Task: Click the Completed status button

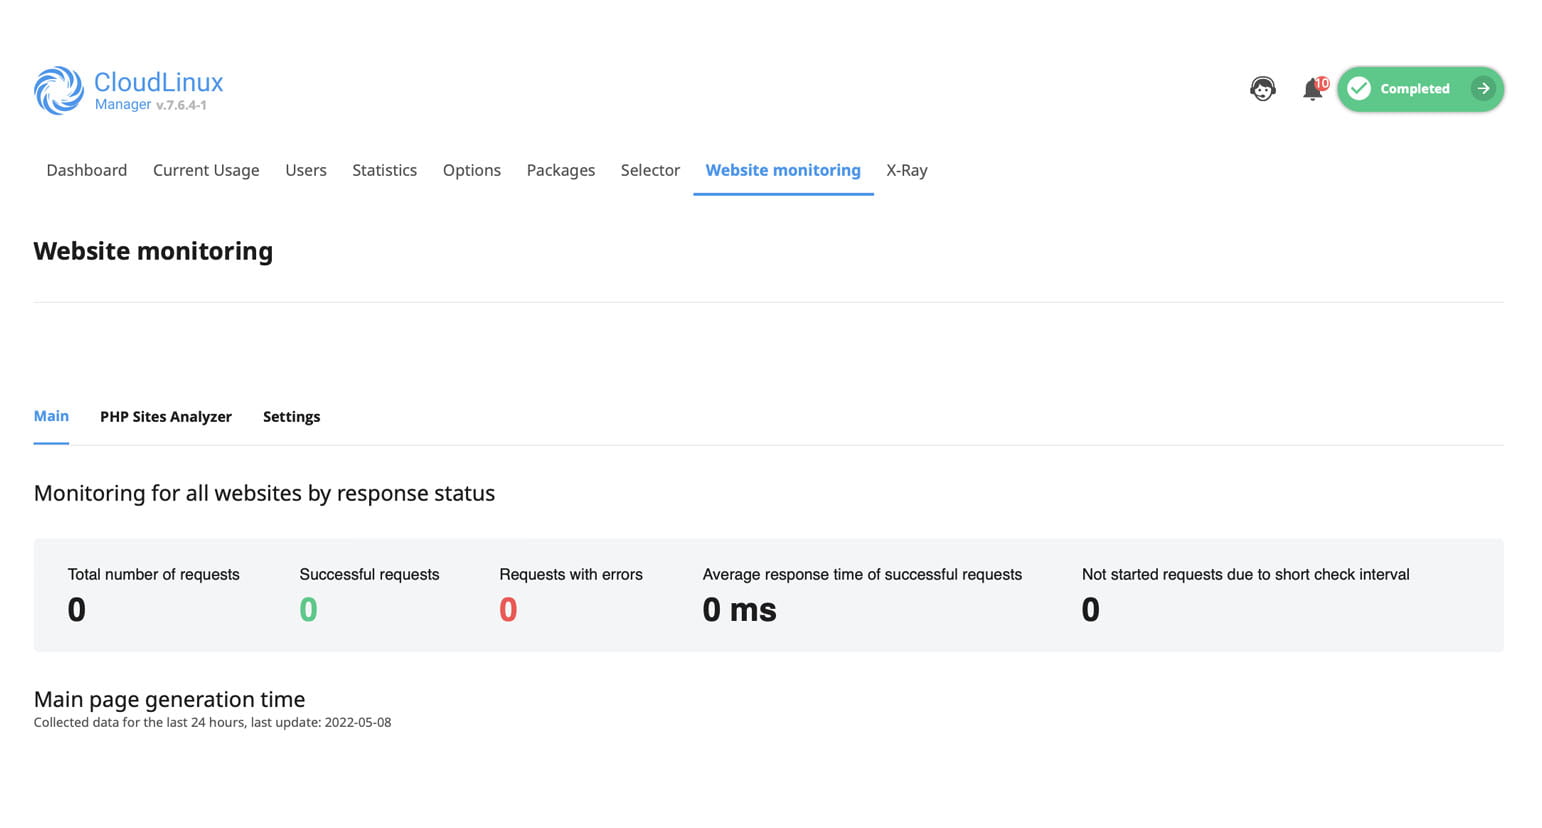Action: [1415, 89]
